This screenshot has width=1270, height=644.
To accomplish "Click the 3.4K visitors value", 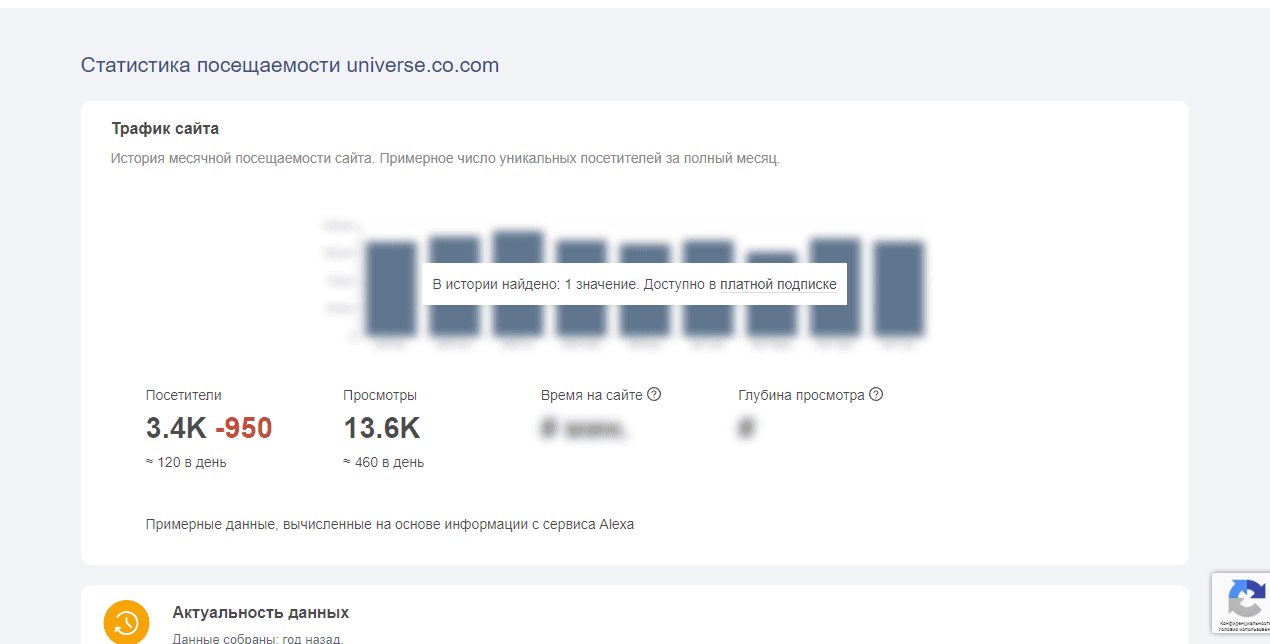I will 176,428.
